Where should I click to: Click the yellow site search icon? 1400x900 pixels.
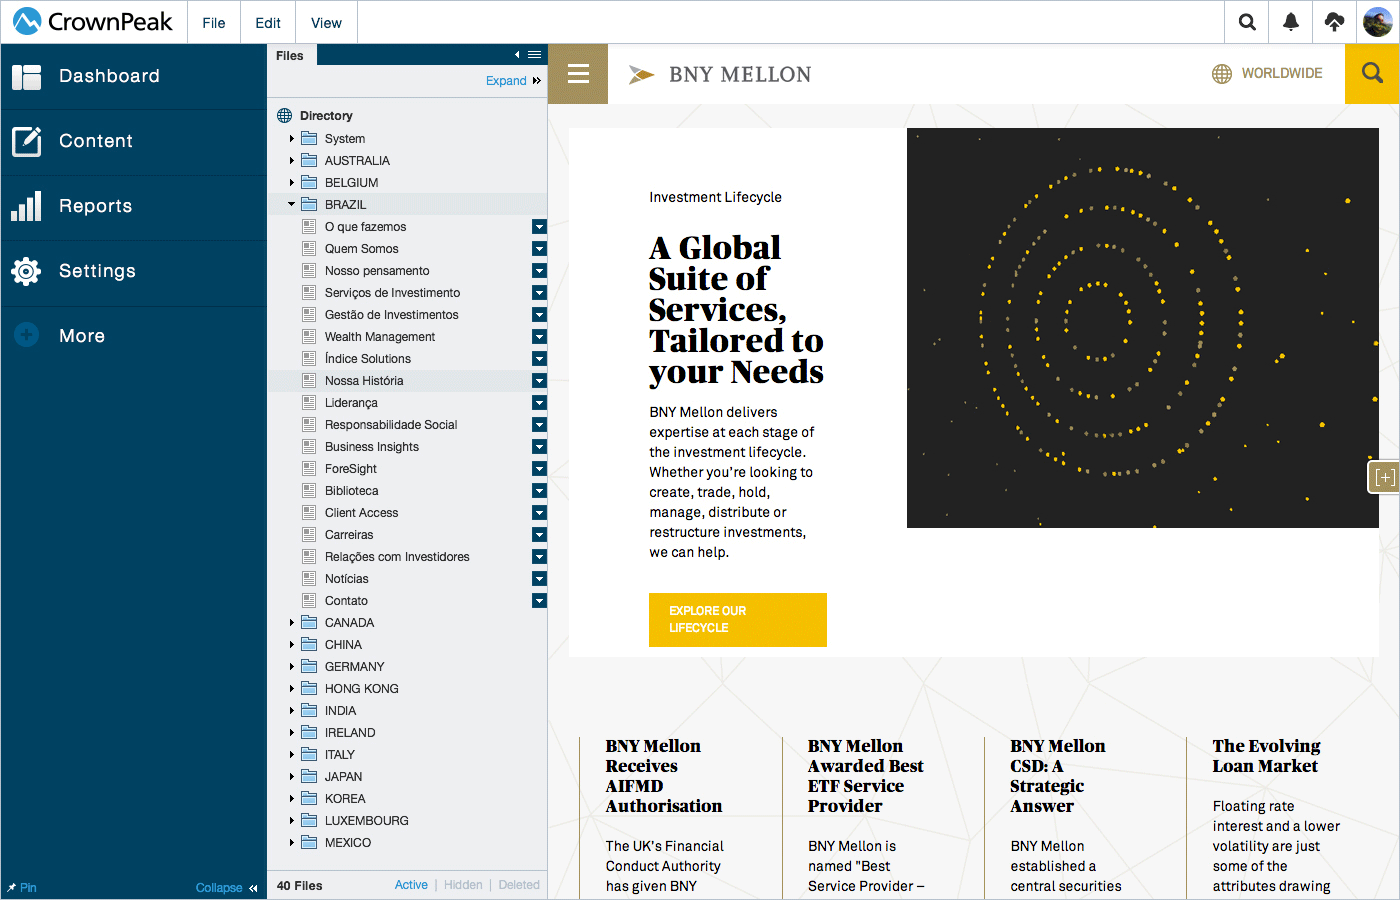(x=1372, y=73)
